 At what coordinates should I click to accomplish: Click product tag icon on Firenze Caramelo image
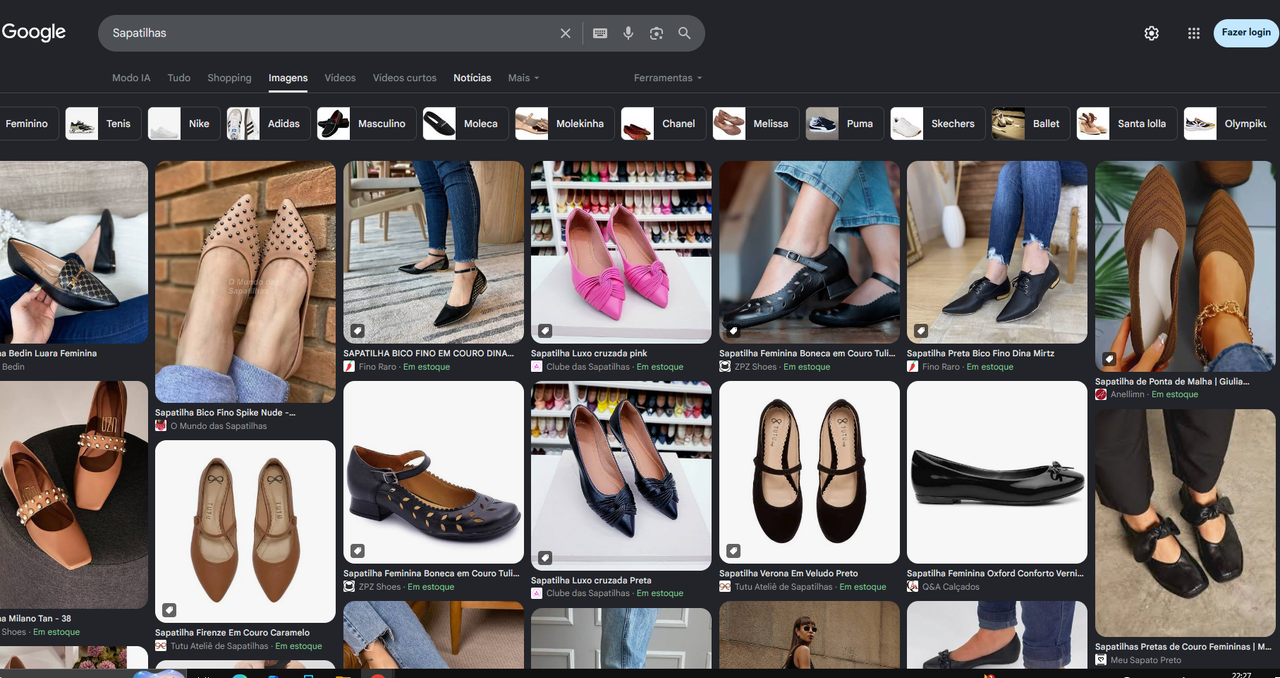(x=169, y=610)
